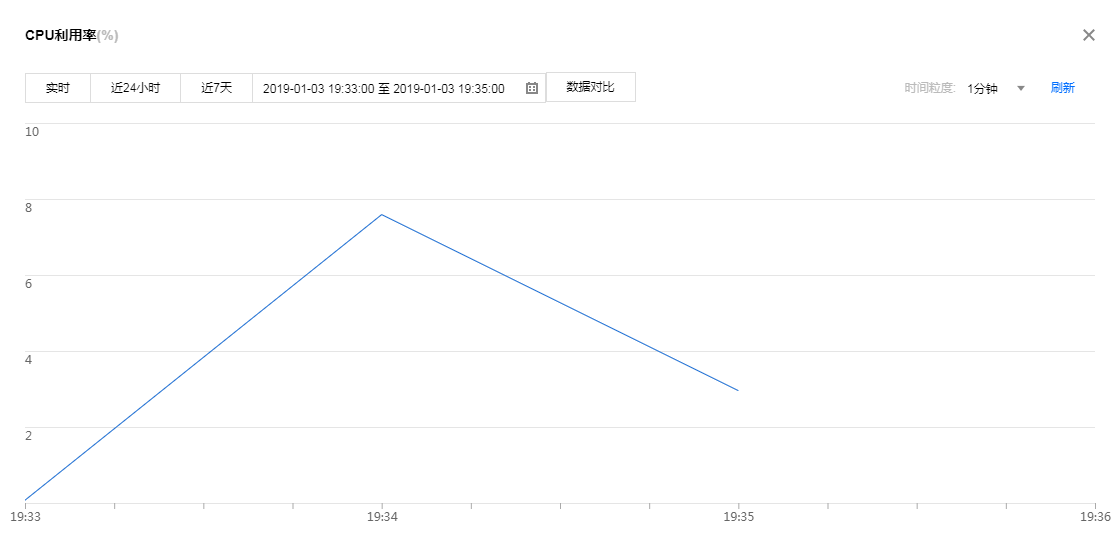1119x547 pixels.
Task: Click the chart line peak at 19:34
Action: point(381,214)
